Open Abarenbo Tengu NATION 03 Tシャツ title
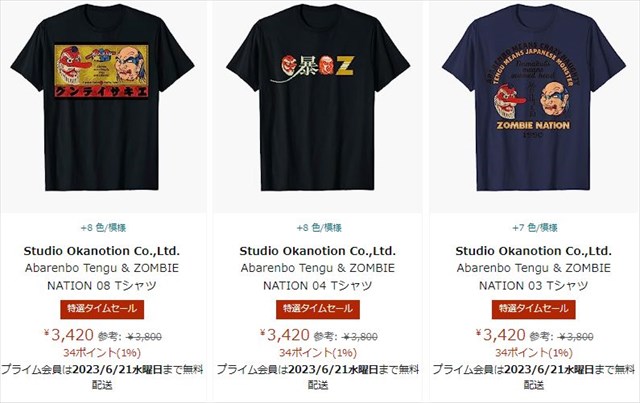The width and height of the screenshot is (640, 403). (534, 277)
